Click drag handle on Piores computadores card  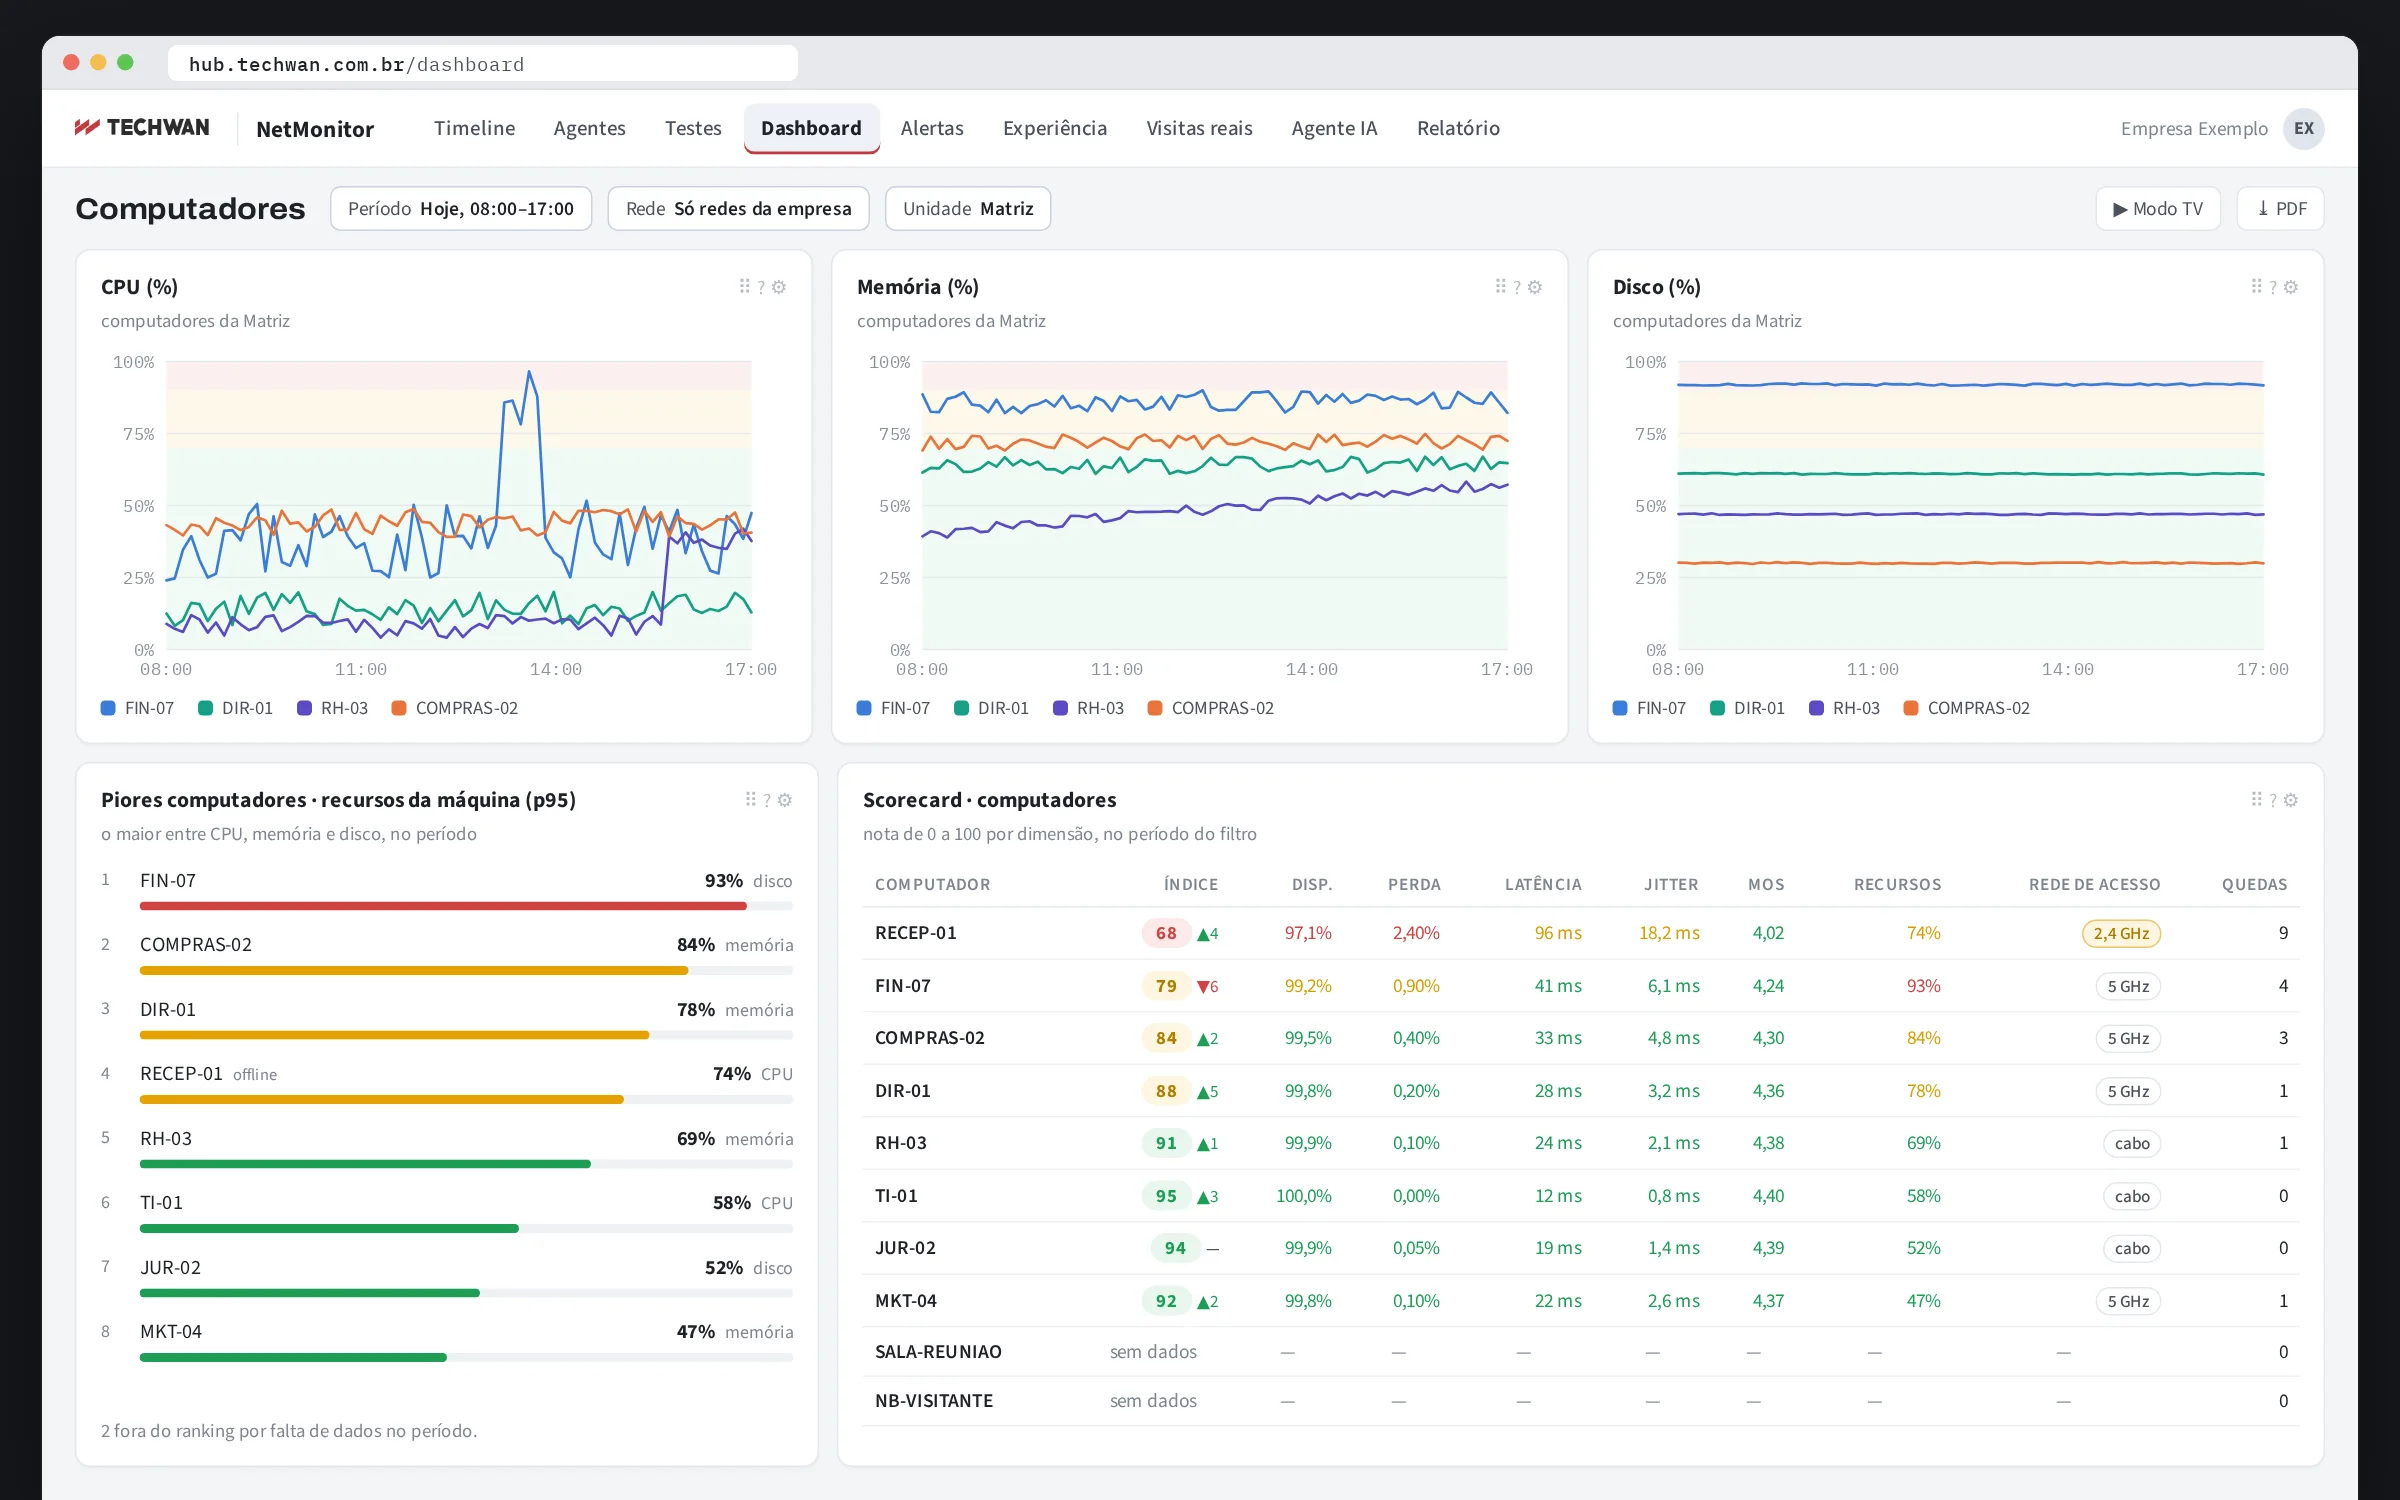[751, 800]
